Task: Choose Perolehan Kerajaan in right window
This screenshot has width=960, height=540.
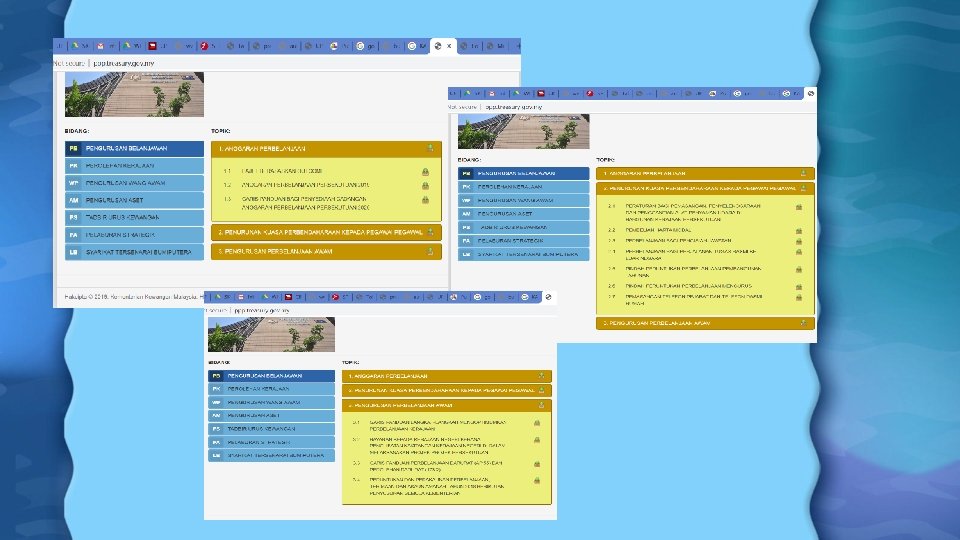Action: 523,187
